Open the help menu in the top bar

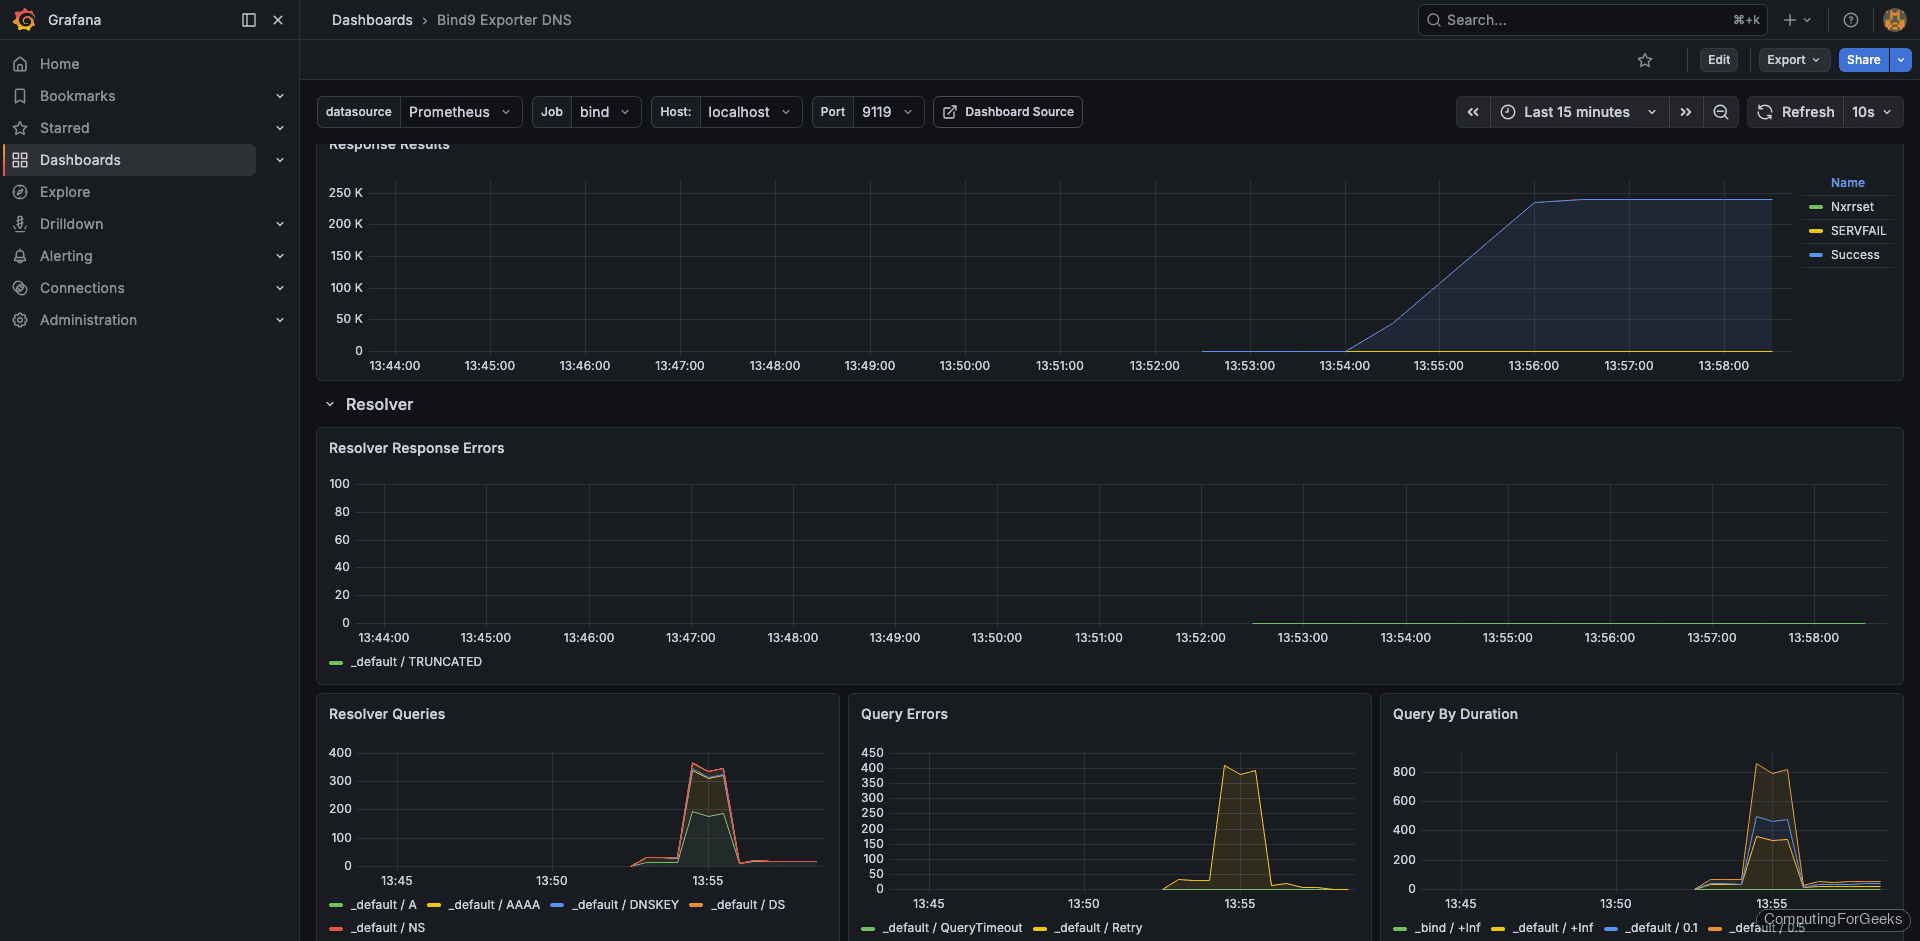[1850, 19]
